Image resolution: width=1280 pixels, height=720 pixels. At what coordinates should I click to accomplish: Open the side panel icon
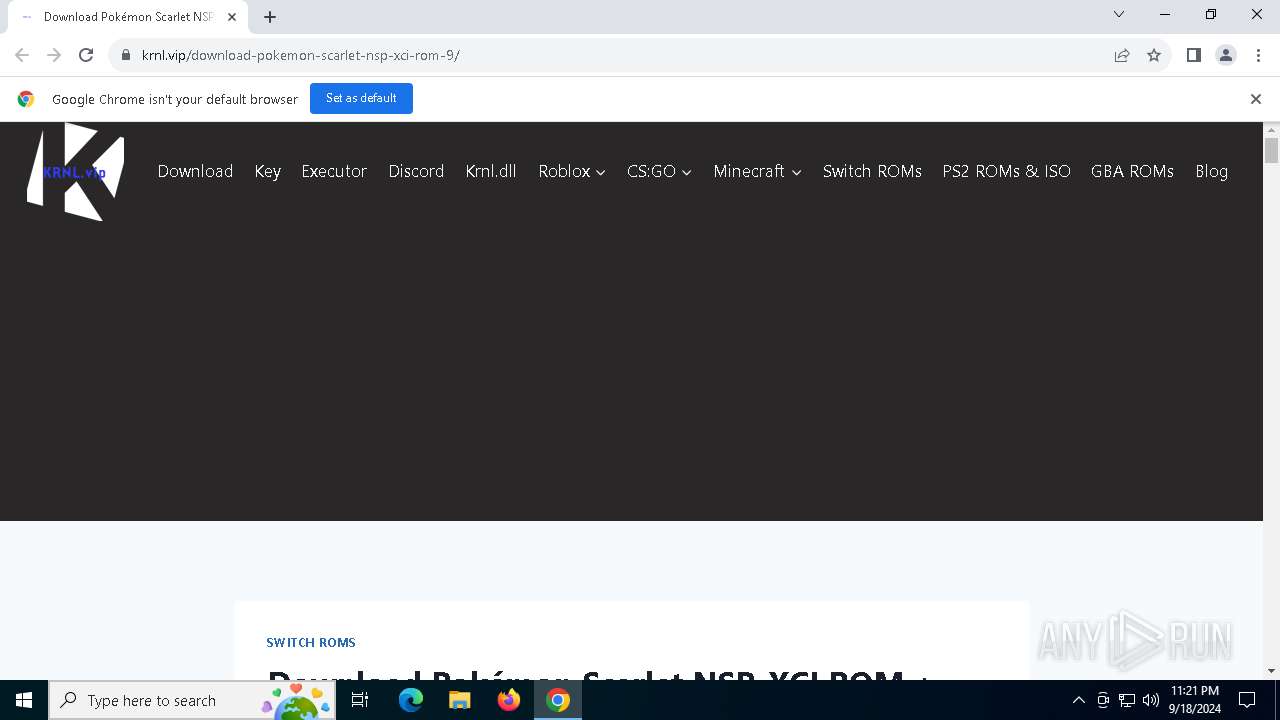pyautogui.click(x=1193, y=55)
